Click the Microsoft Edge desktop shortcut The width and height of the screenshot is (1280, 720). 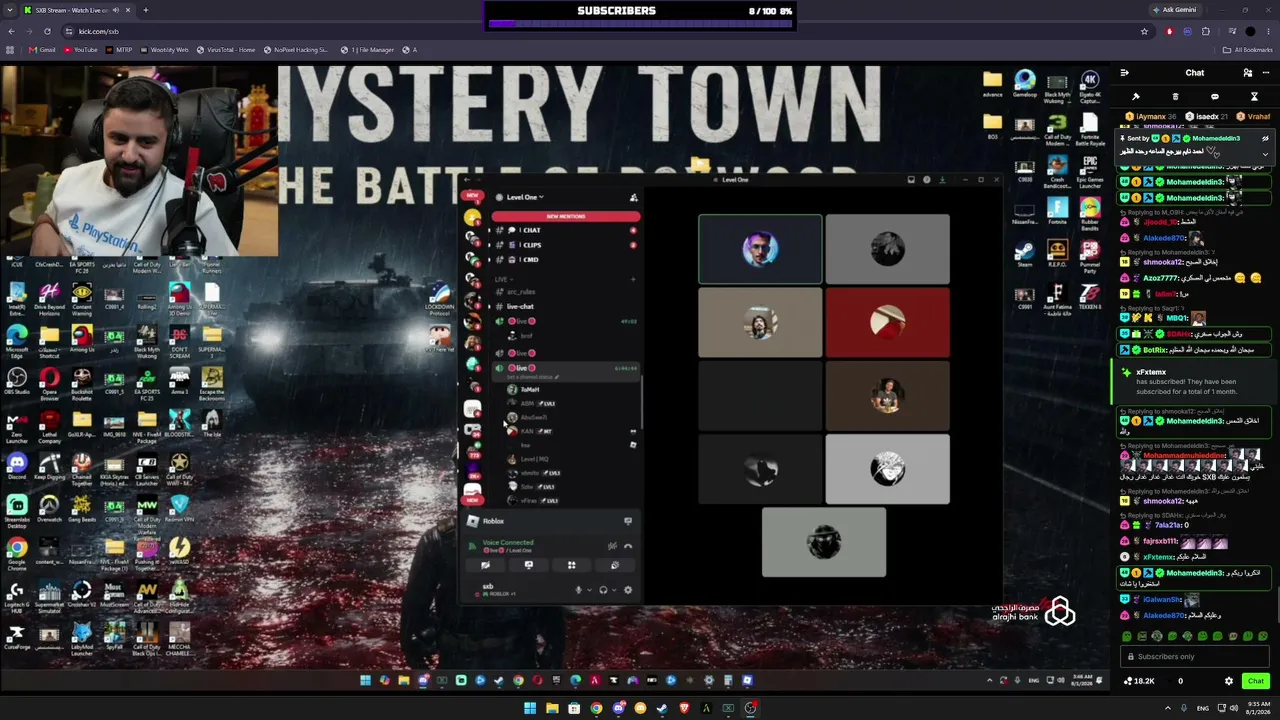17,340
